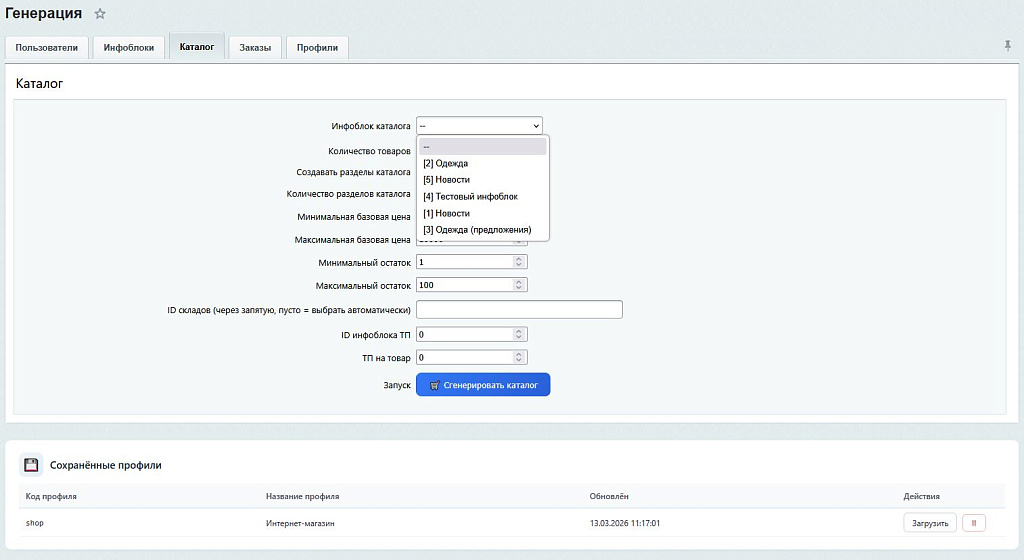Click Загрузить for the shop profile
This screenshot has height=560, width=1024.
click(x=929, y=522)
